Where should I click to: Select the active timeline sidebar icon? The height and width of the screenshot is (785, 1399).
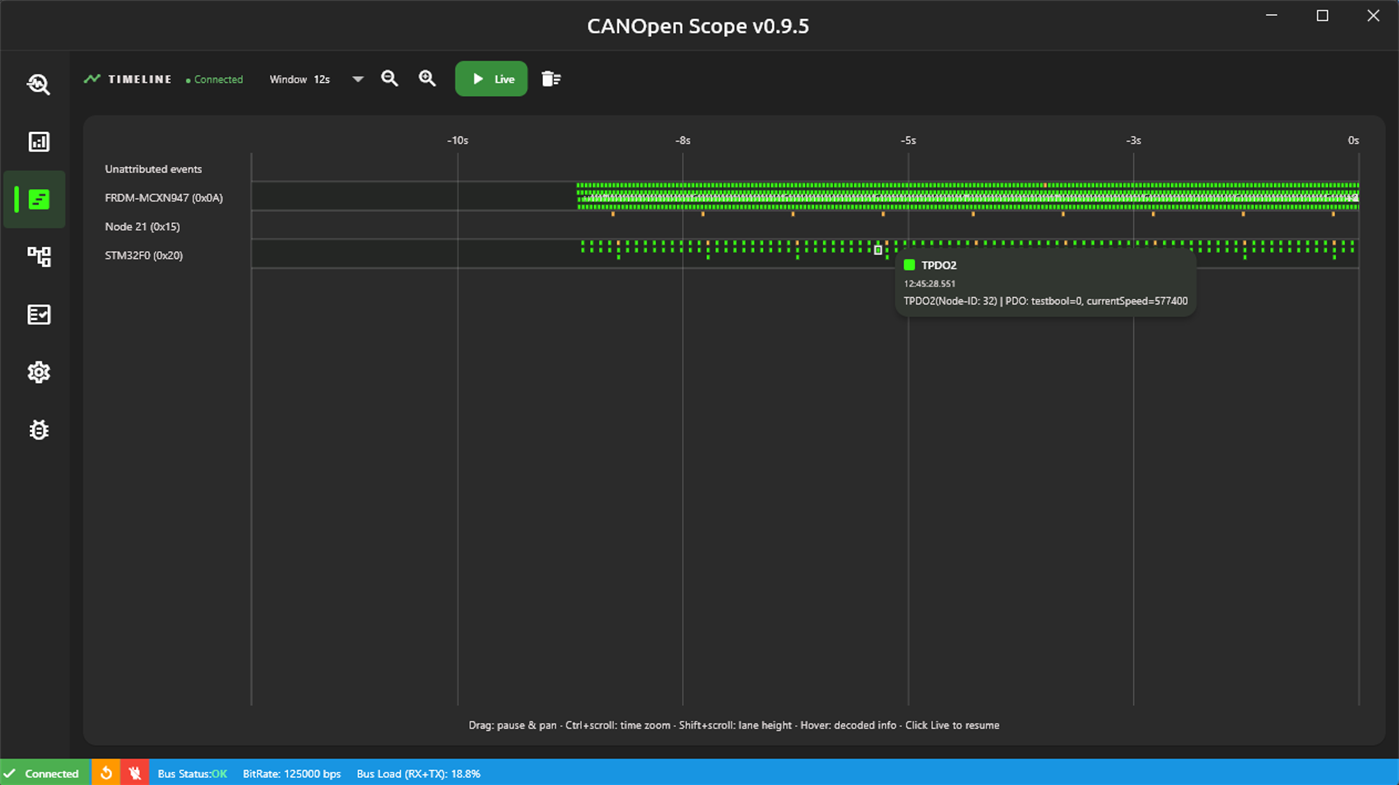tap(38, 199)
